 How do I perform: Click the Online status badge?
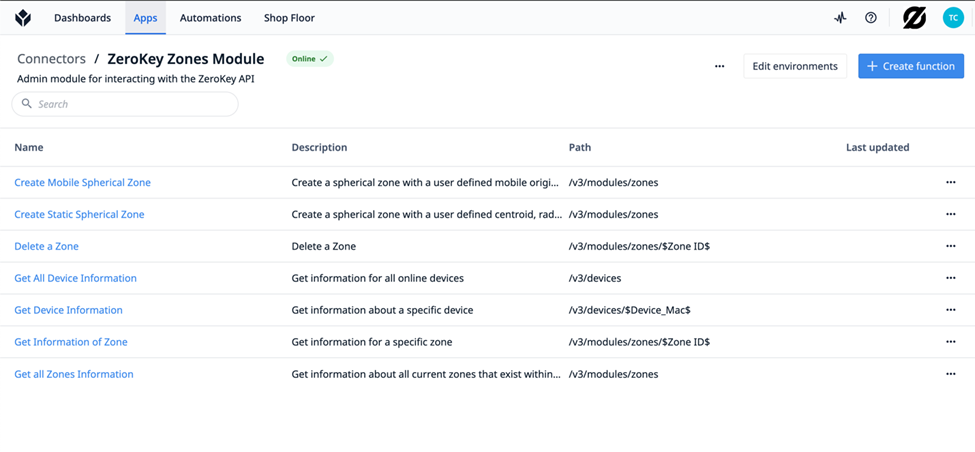tap(310, 59)
